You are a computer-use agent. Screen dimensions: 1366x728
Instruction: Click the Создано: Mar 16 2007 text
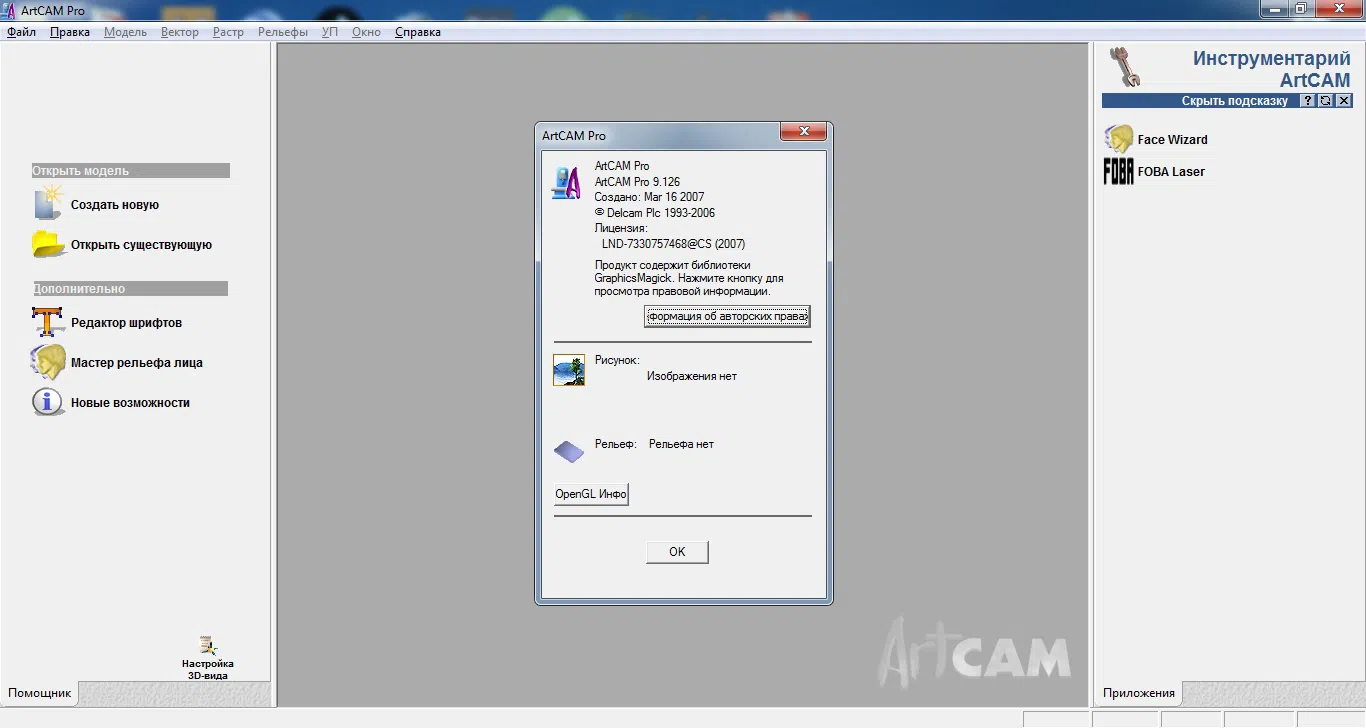(649, 197)
